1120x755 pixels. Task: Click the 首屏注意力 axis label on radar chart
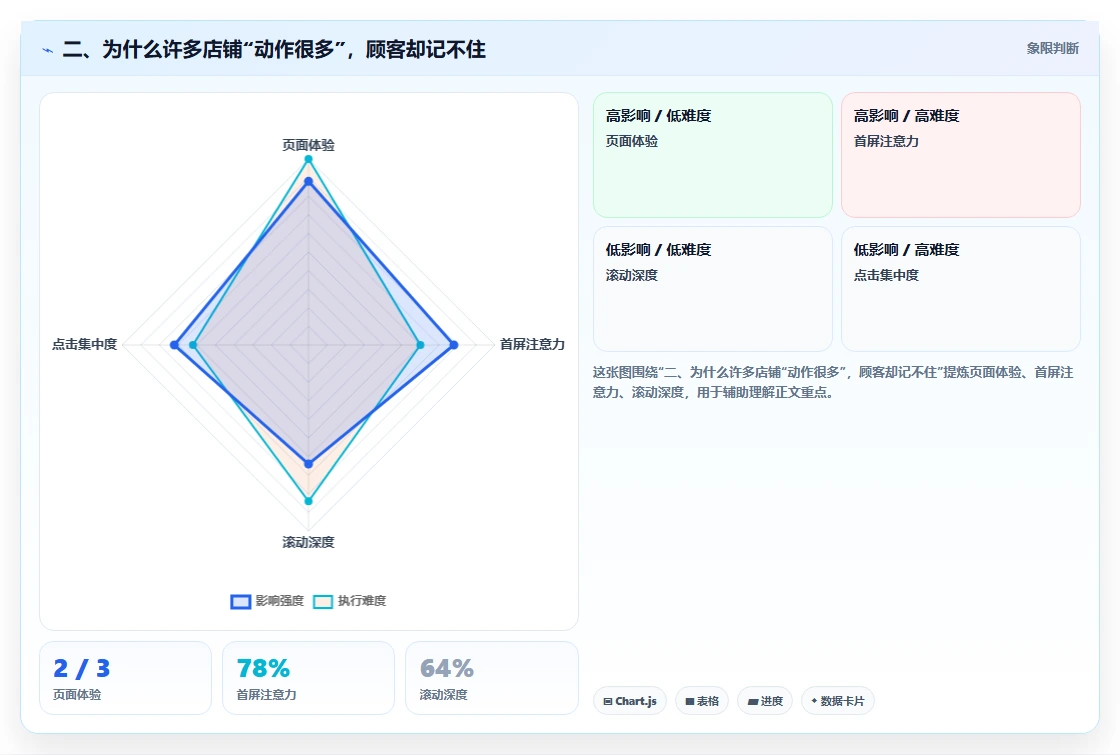coord(532,344)
